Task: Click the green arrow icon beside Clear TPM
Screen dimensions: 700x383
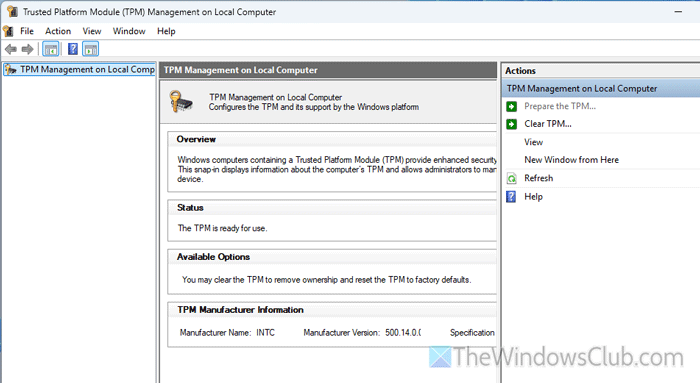Action: (512, 124)
